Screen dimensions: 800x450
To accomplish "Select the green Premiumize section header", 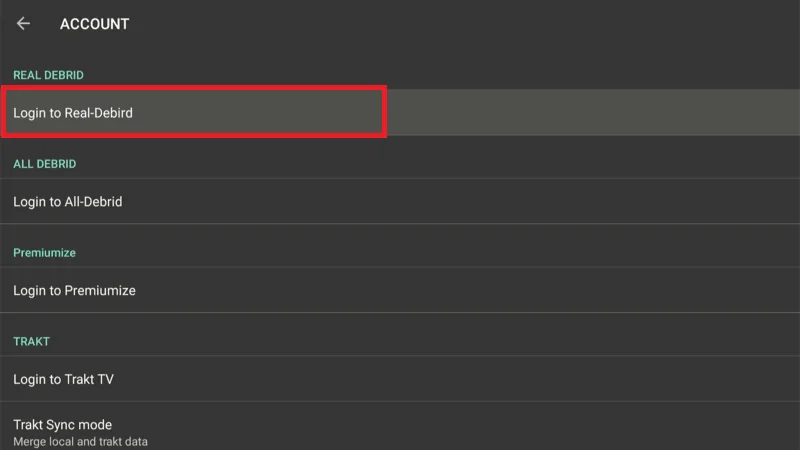I will click(44, 253).
